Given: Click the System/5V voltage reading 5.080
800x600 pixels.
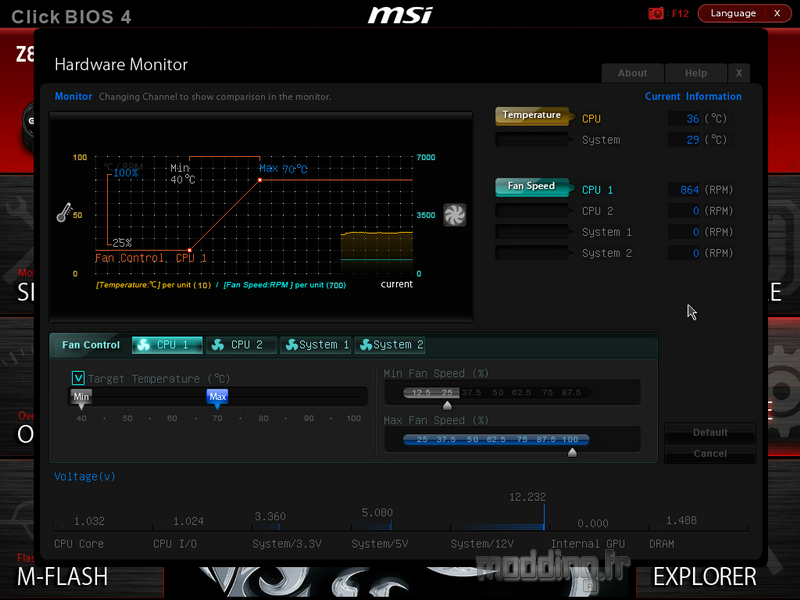Looking at the screenshot, I should (x=377, y=512).
